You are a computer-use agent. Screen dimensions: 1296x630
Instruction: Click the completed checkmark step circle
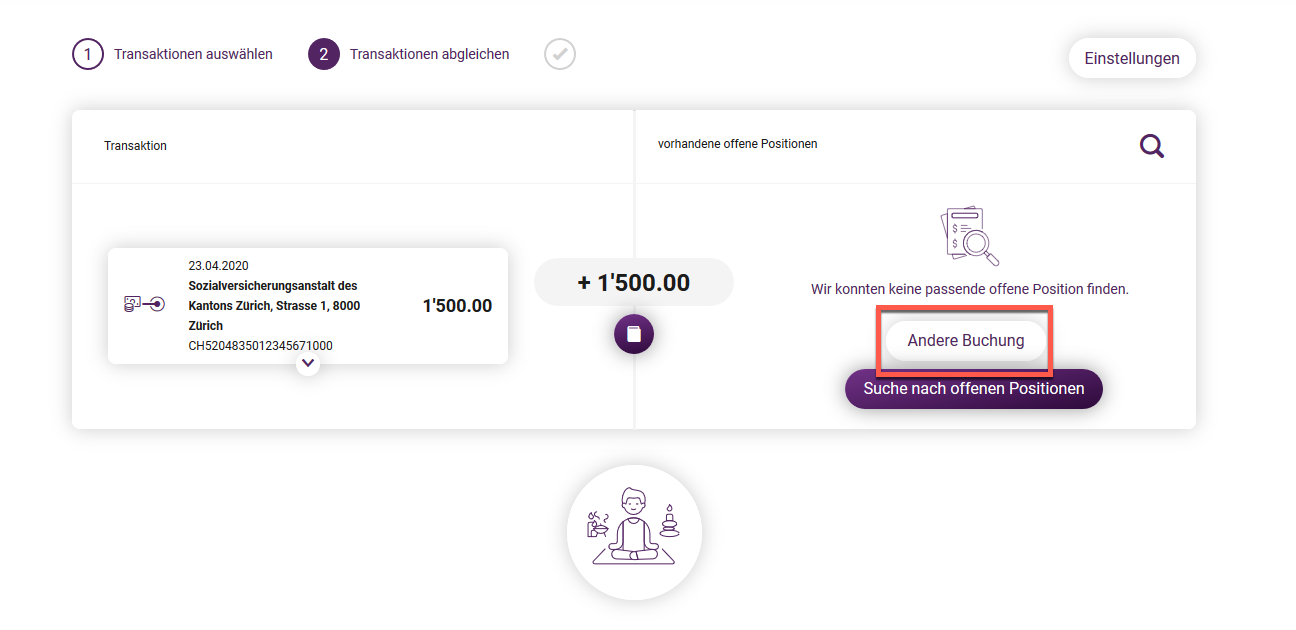[560, 54]
